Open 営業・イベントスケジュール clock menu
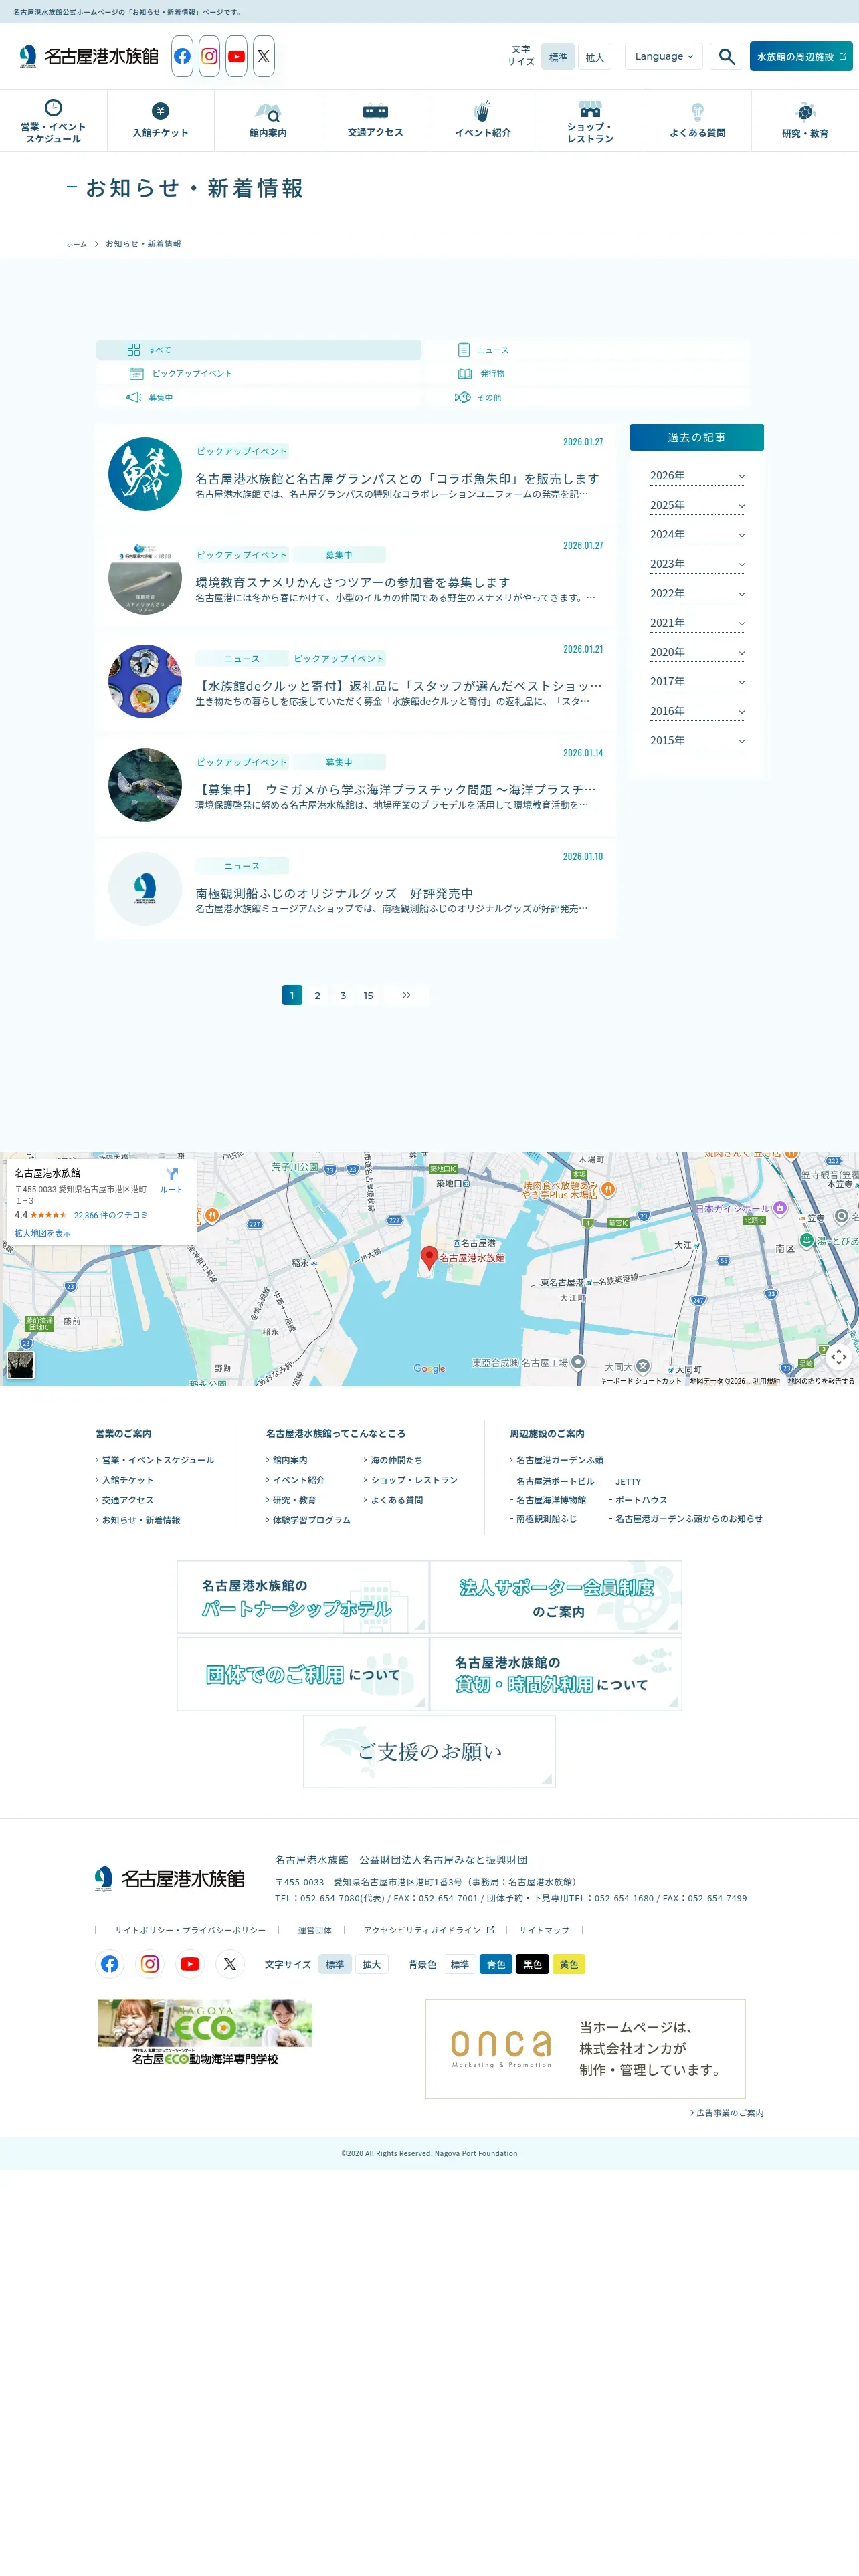The height and width of the screenshot is (2576, 859). (54, 121)
